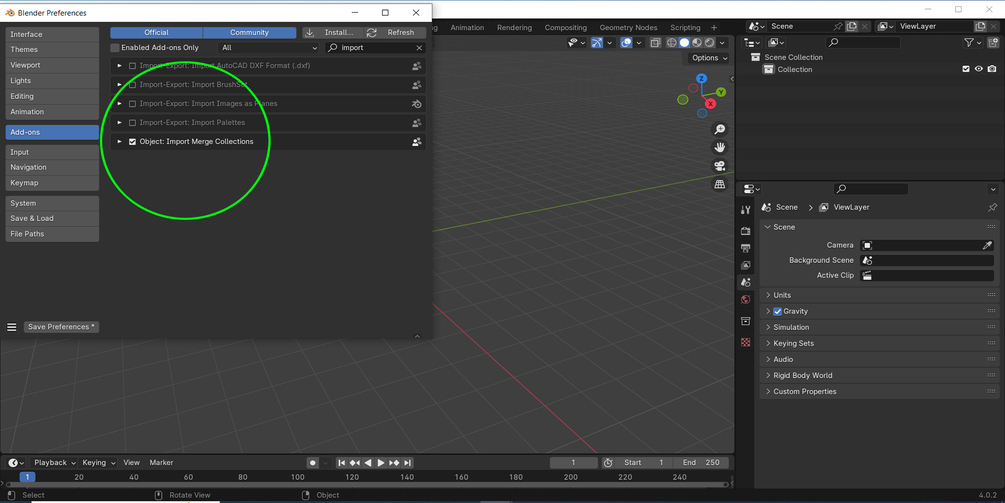
Task: Click the pan view hand icon
Action: click(x=720, y=147)
